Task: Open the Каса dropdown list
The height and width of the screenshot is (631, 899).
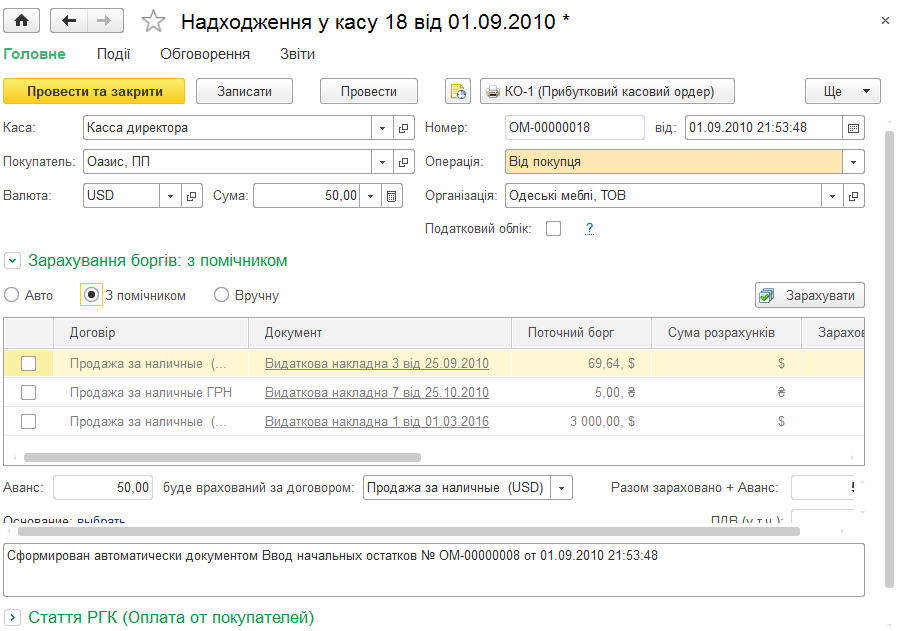Action: (382, 128)
